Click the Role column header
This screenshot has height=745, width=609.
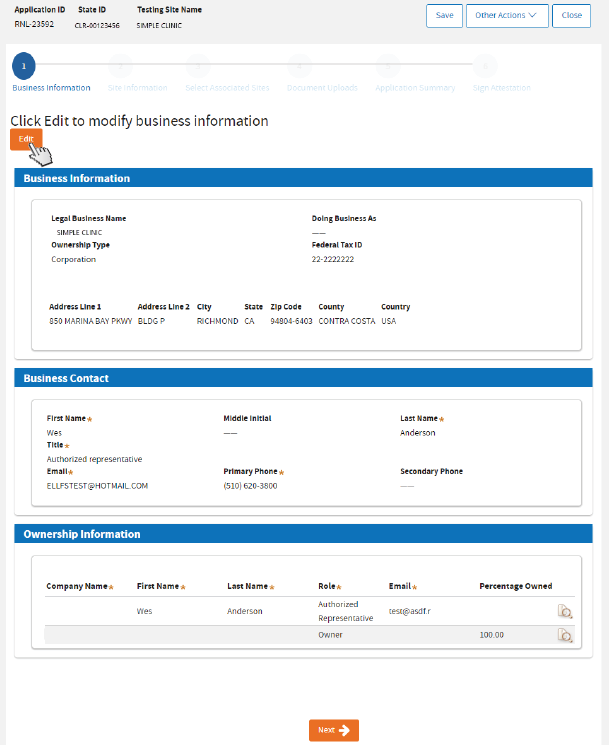pyautogui.click(x=328, y=586)
